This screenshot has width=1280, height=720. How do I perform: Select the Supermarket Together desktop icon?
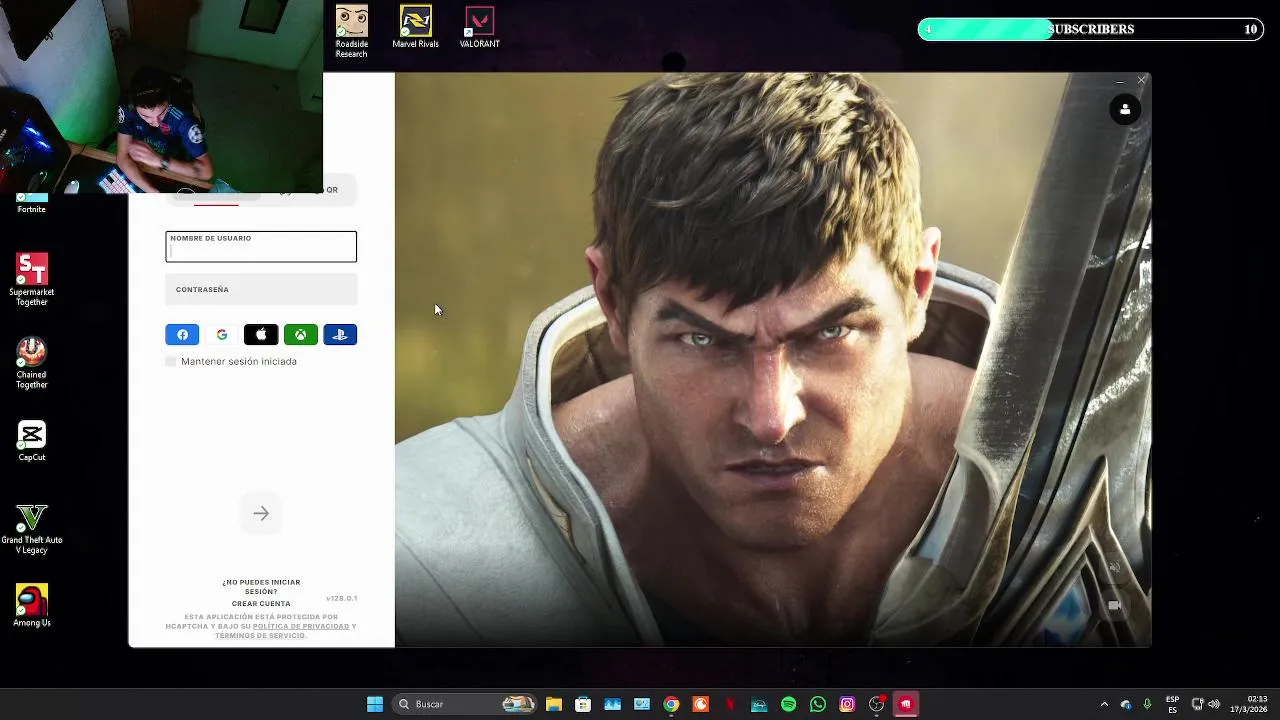(32, 280)
